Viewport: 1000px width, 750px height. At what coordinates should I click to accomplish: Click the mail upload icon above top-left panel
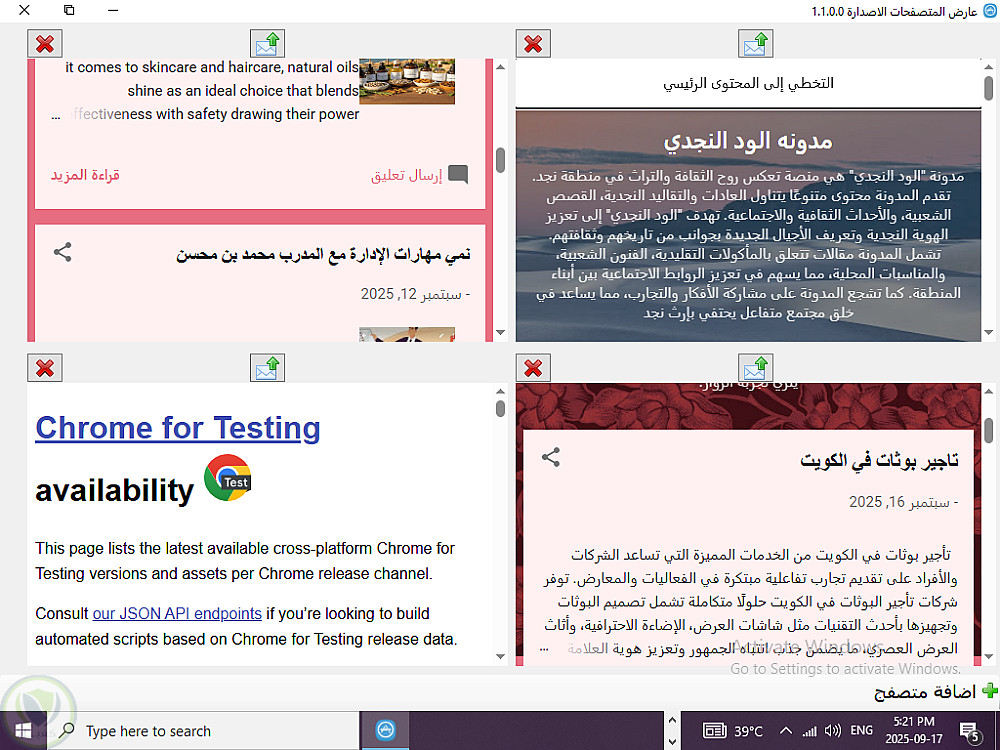[267, 43]
